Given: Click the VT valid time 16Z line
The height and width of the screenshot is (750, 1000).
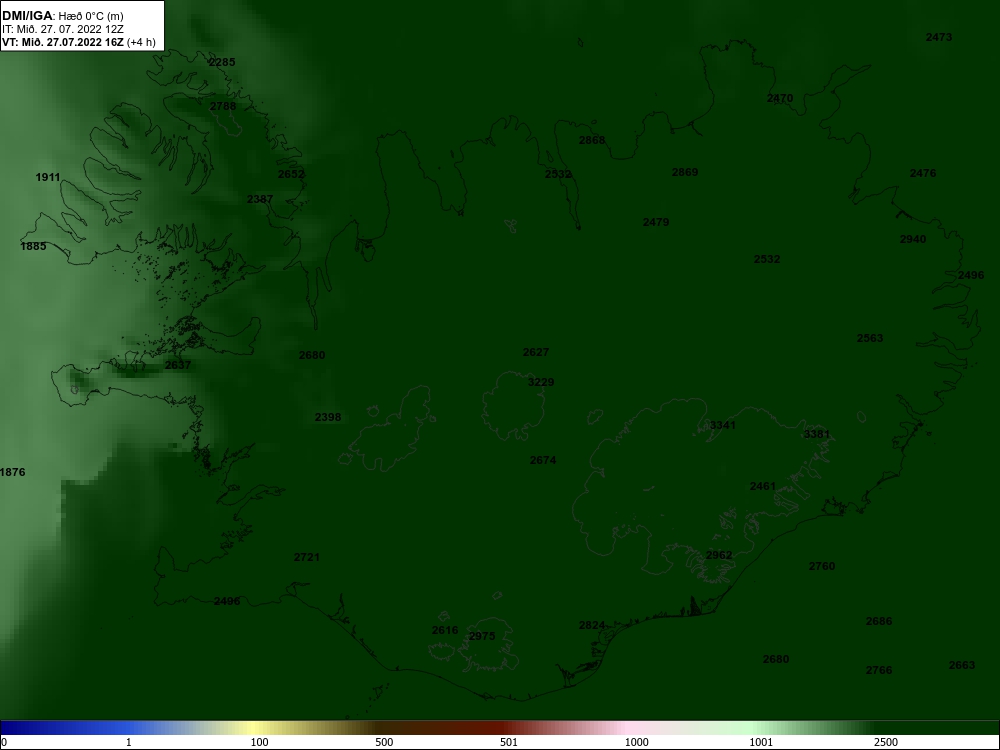Looking at the screenshot, I should pos(78,42).
